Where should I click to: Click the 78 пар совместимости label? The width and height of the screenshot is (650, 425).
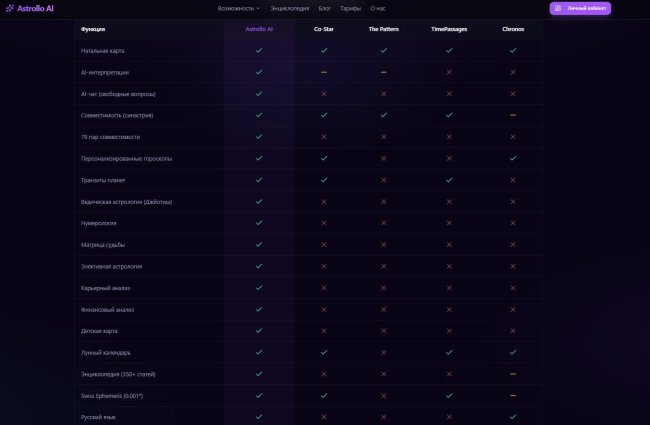point(110,137)
